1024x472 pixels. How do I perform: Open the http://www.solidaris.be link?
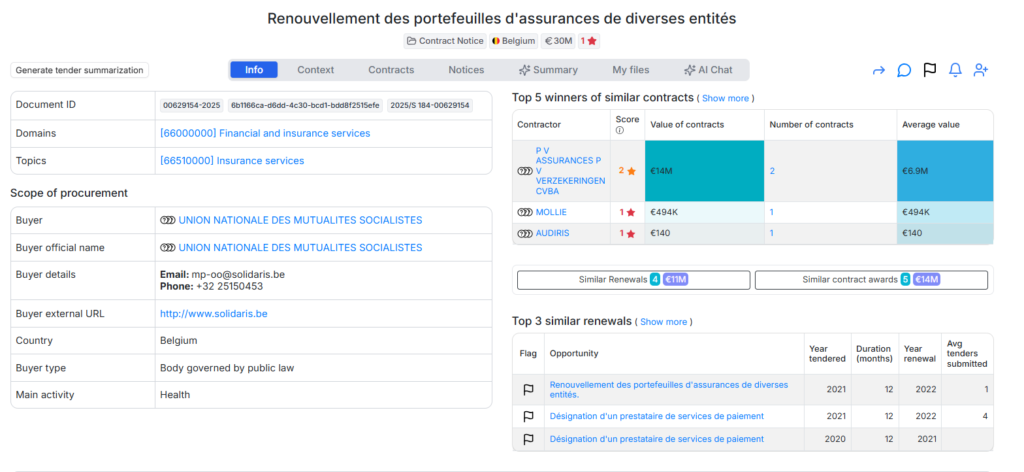click(214, 314)
